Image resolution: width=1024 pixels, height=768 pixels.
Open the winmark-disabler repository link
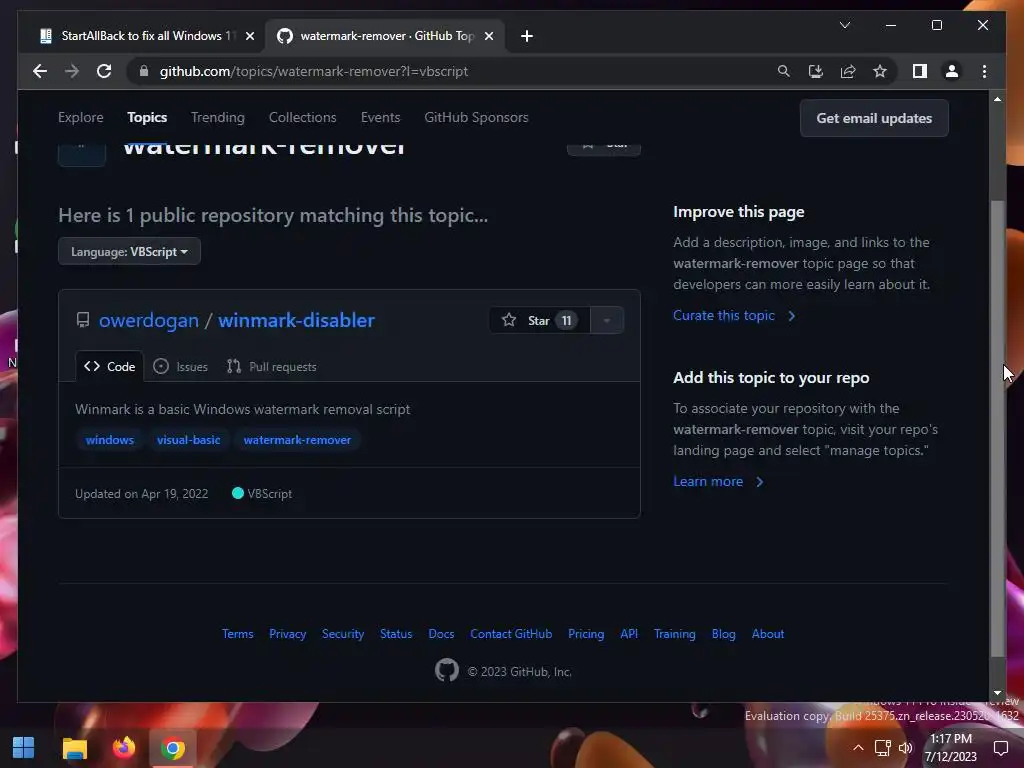[x=296, y=320]
